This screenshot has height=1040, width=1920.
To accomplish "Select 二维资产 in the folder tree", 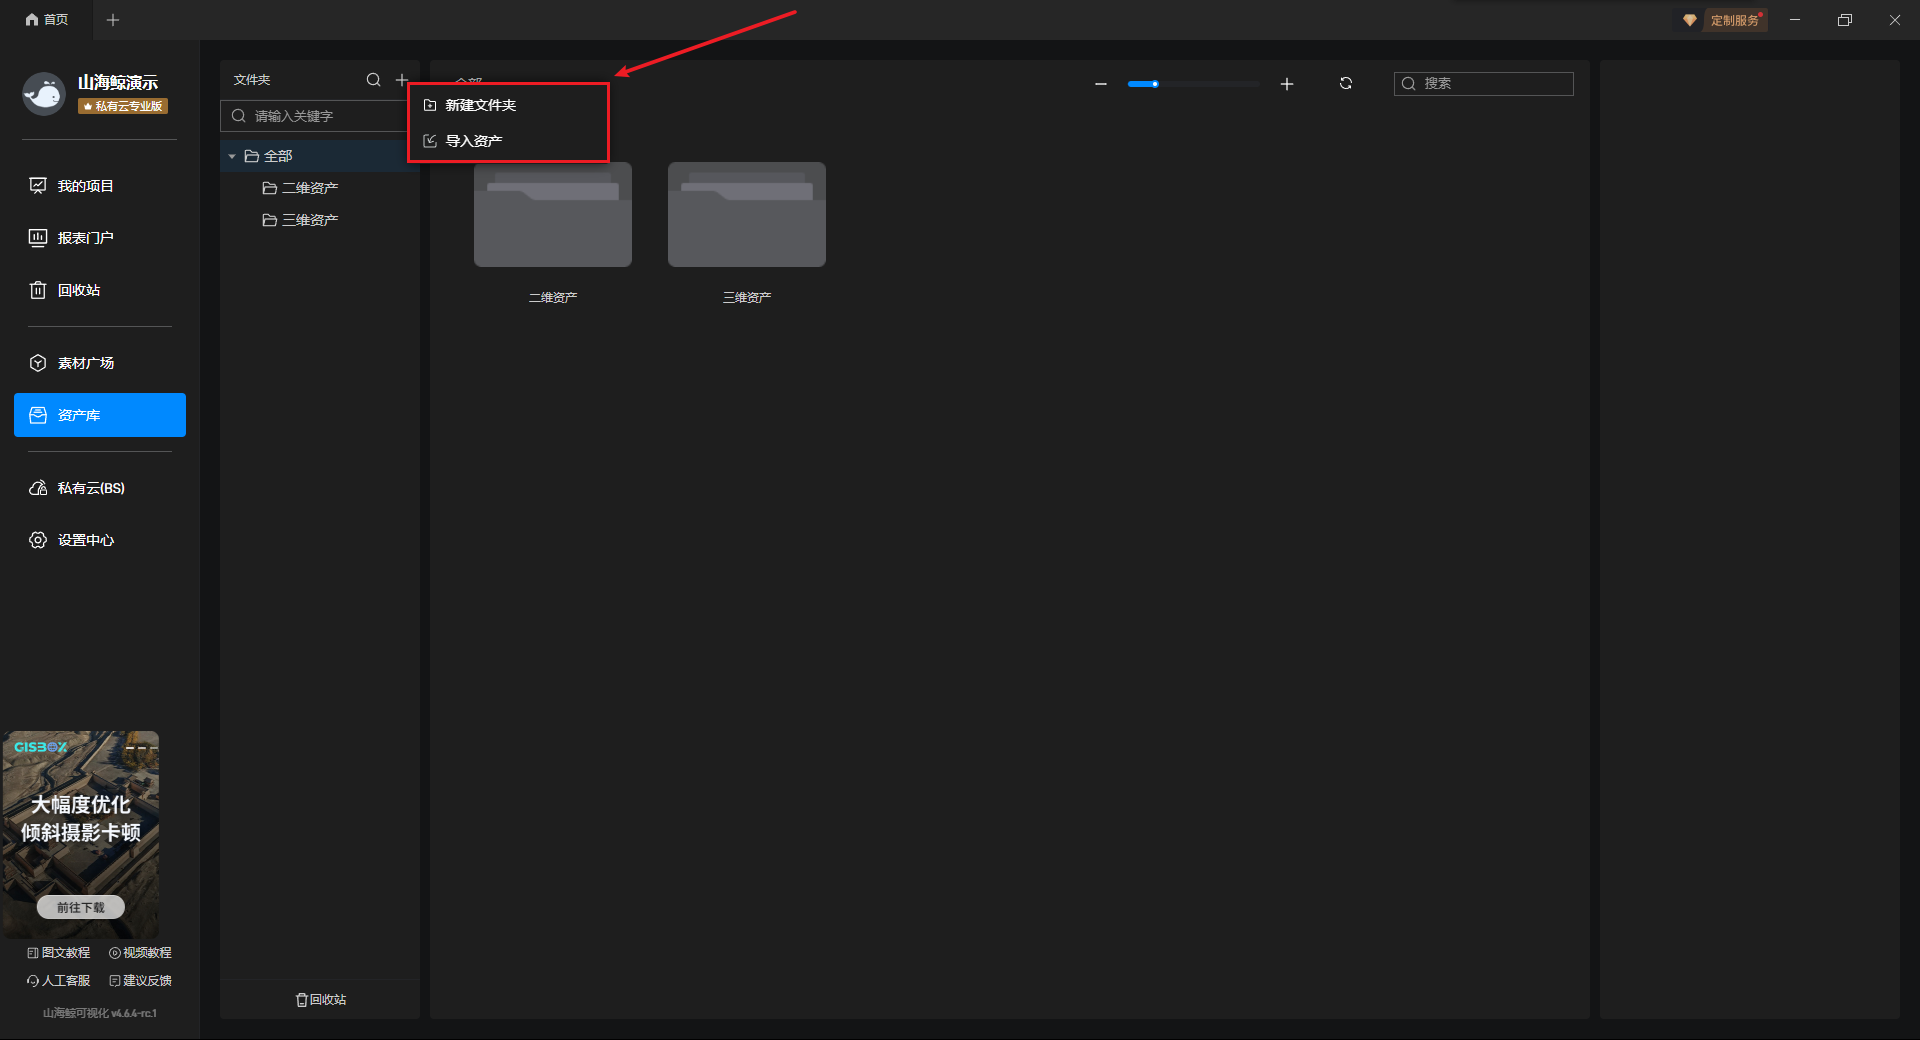I will [x=309, y=188].
